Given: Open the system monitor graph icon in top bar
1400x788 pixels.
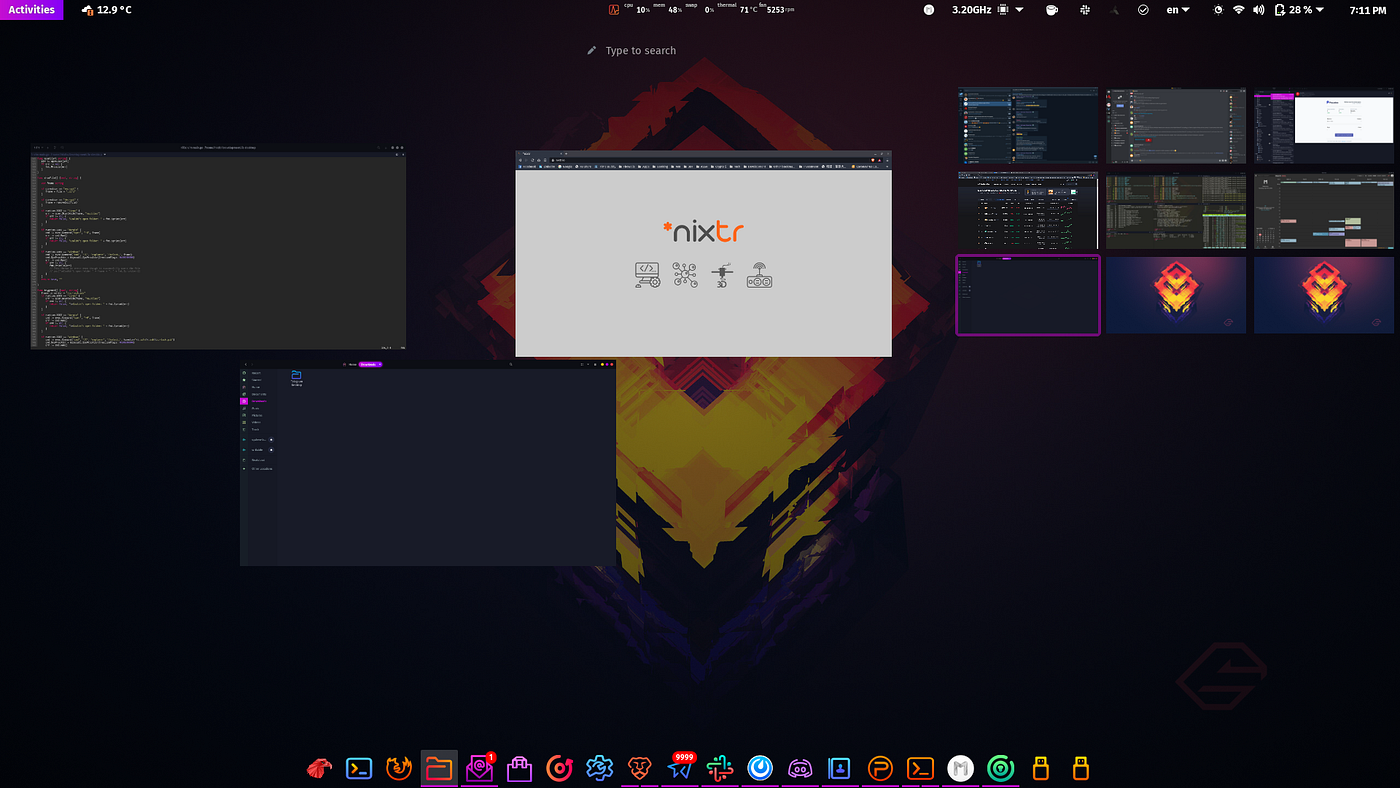Looking at the screenshot, I should (615, 10).
